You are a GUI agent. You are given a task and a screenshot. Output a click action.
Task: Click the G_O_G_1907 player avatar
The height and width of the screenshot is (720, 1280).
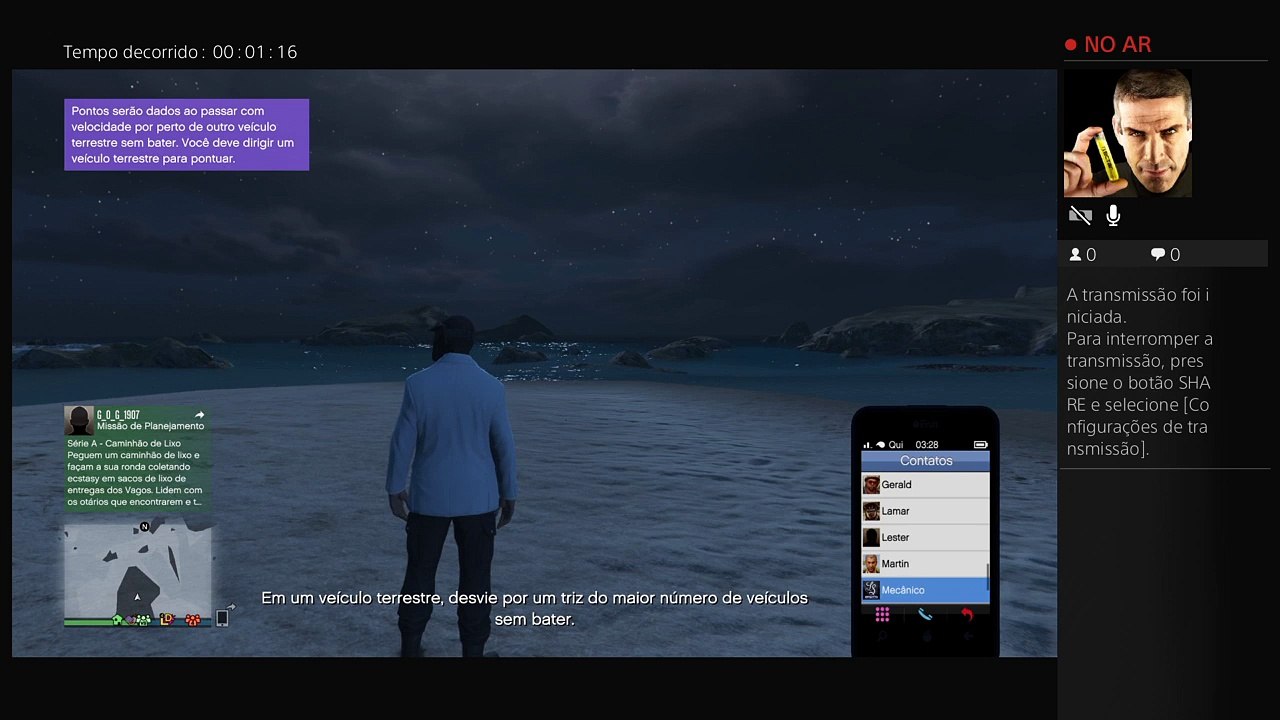click(78, 420)
